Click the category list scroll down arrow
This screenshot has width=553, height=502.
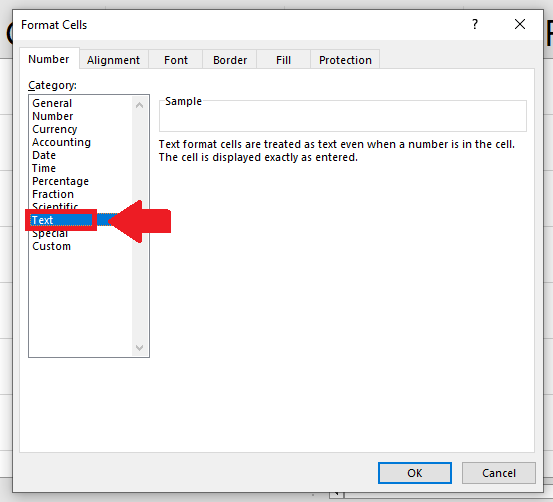[139, 348]
